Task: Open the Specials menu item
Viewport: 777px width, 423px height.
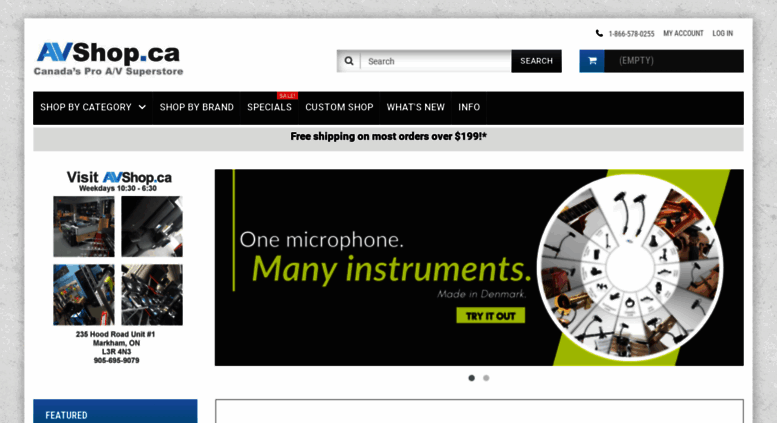Action: click(x=270, y=107)
